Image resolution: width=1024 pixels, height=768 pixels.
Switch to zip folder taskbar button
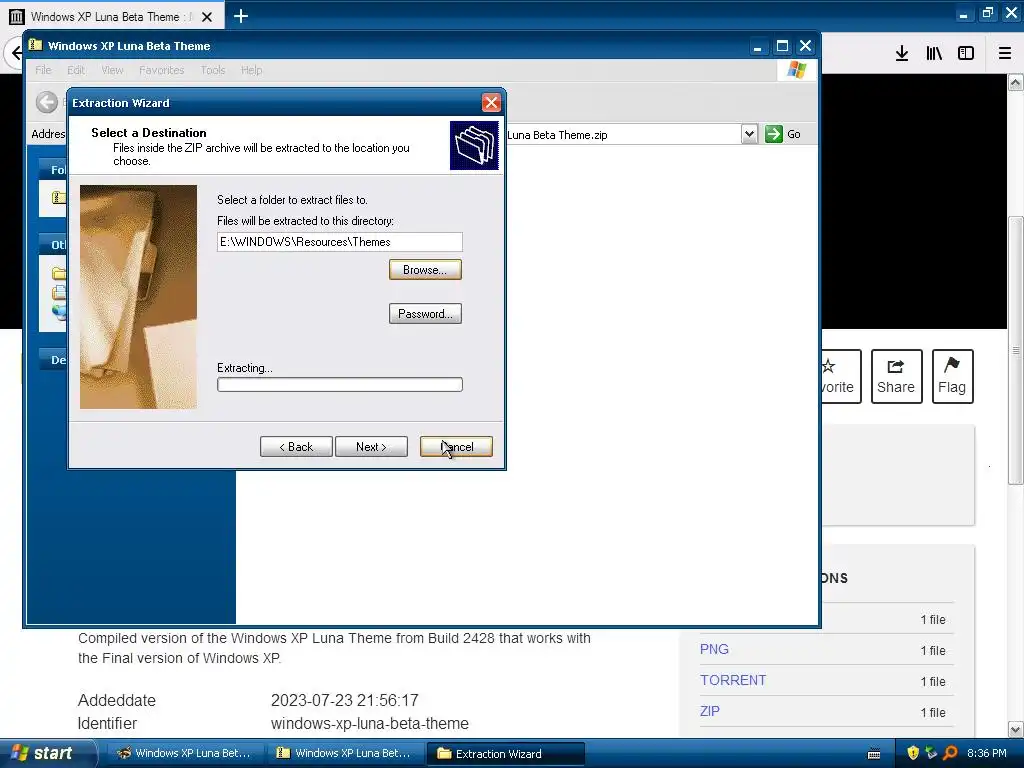click(x=344, y=753)
